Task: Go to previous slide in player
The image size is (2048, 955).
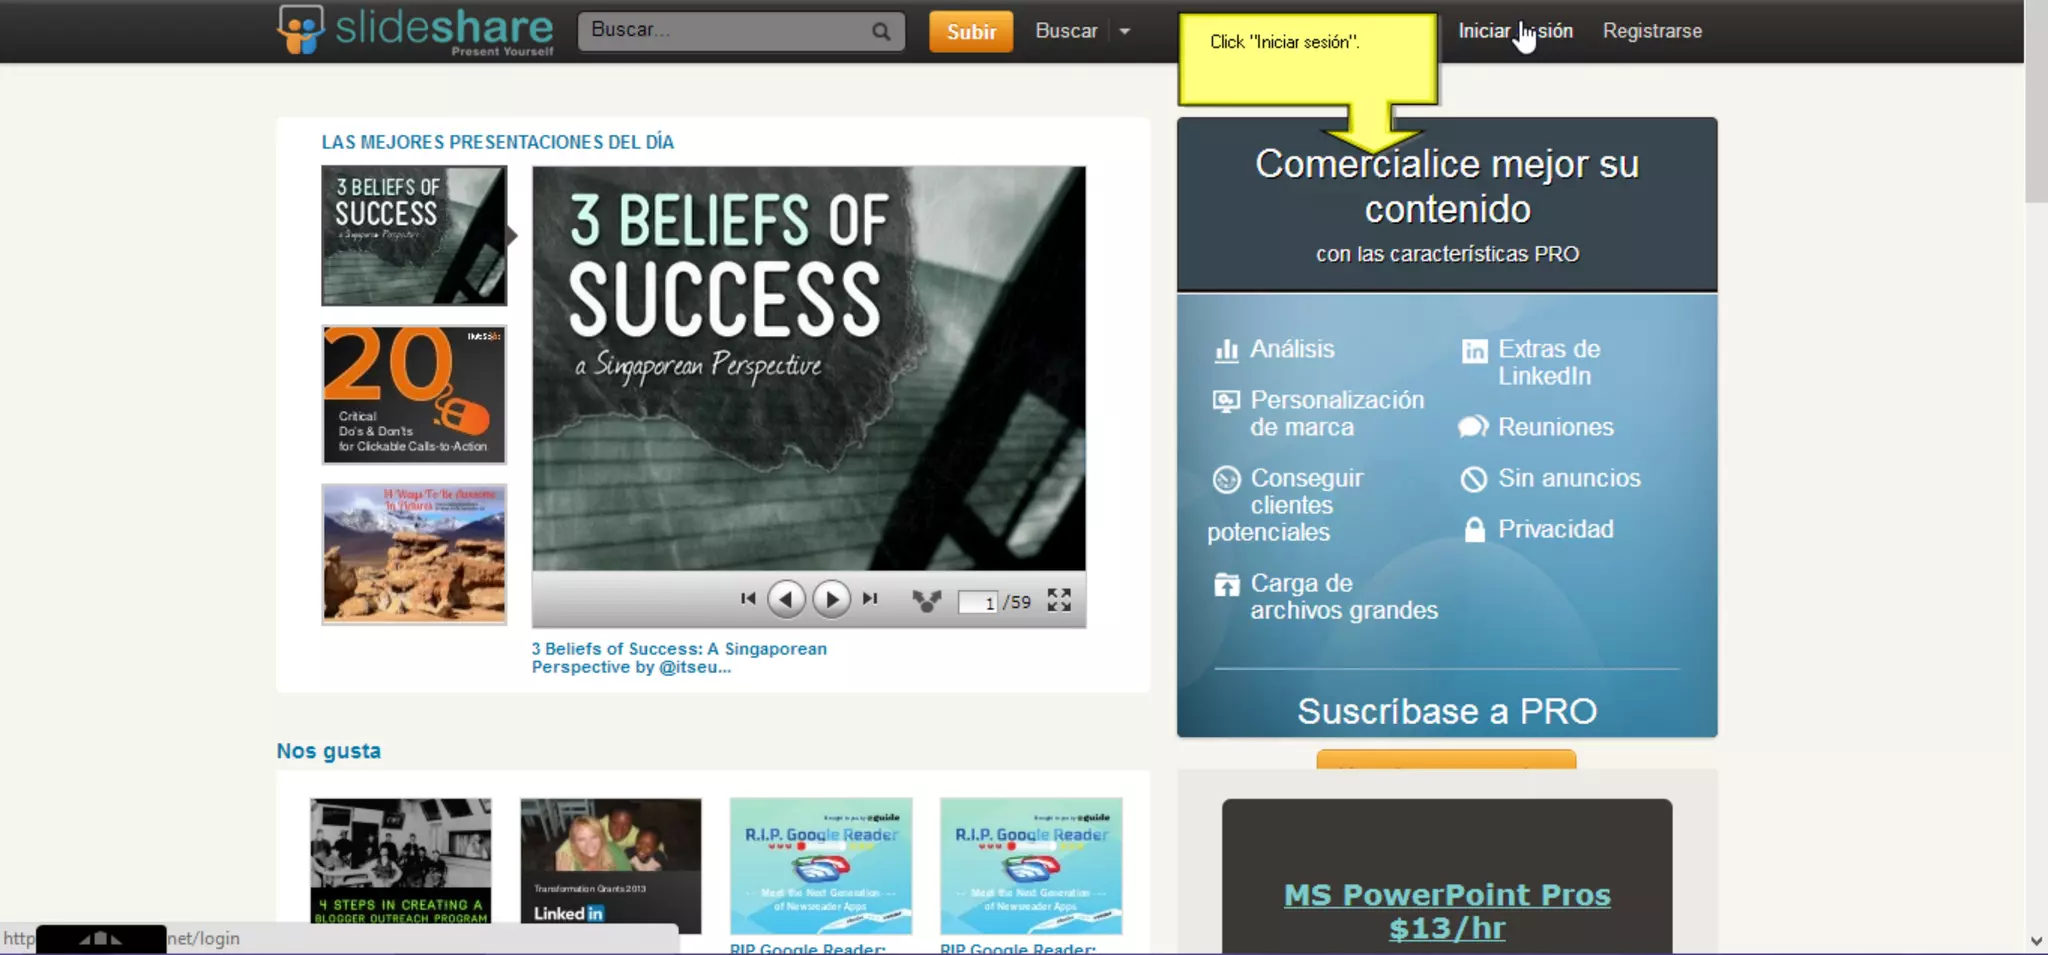Action: click(786, 599)
